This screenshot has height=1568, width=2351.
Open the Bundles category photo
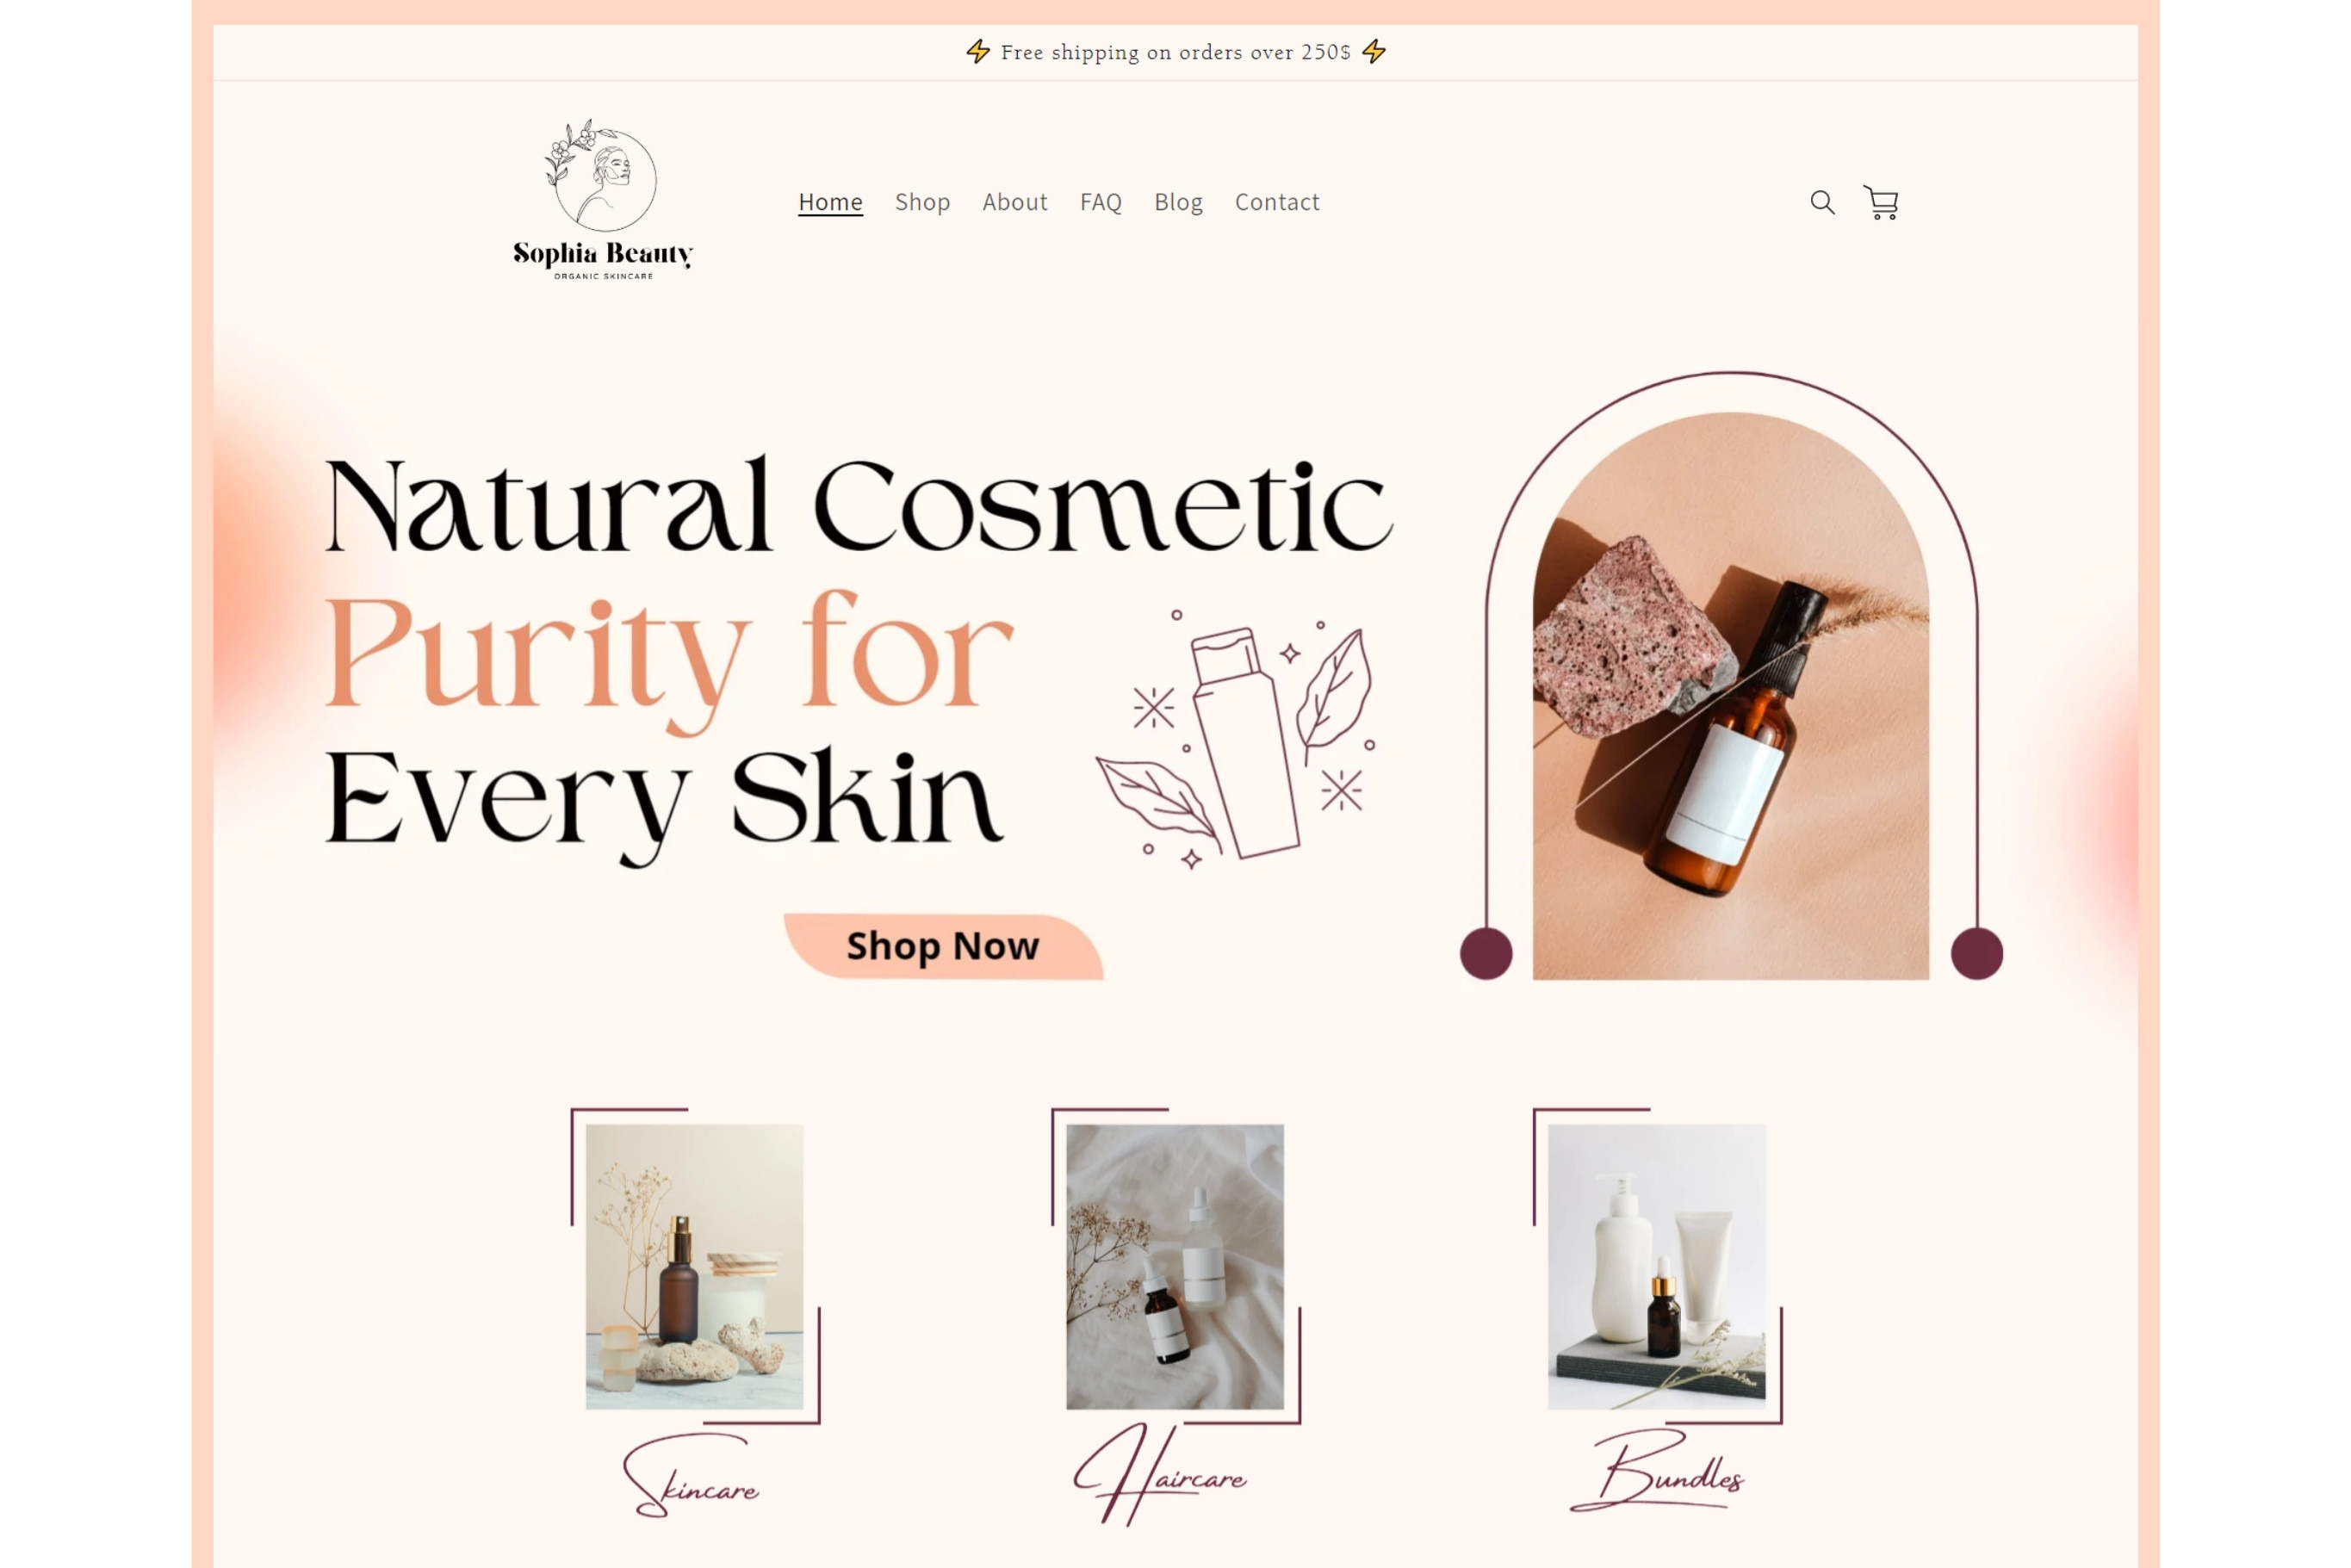[x=1656, y=1266]
